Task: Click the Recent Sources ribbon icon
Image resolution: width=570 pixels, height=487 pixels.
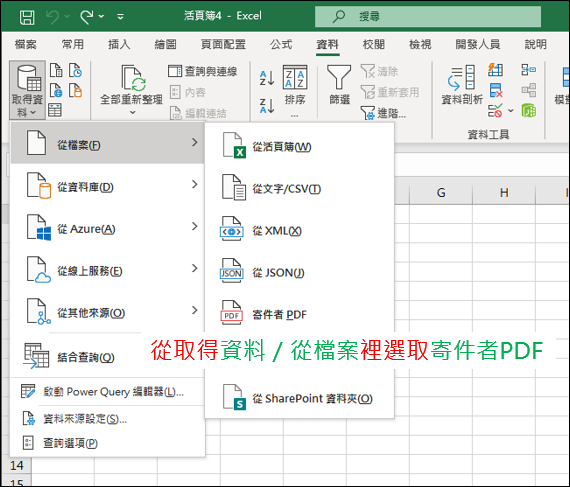Action: [75, 70]
